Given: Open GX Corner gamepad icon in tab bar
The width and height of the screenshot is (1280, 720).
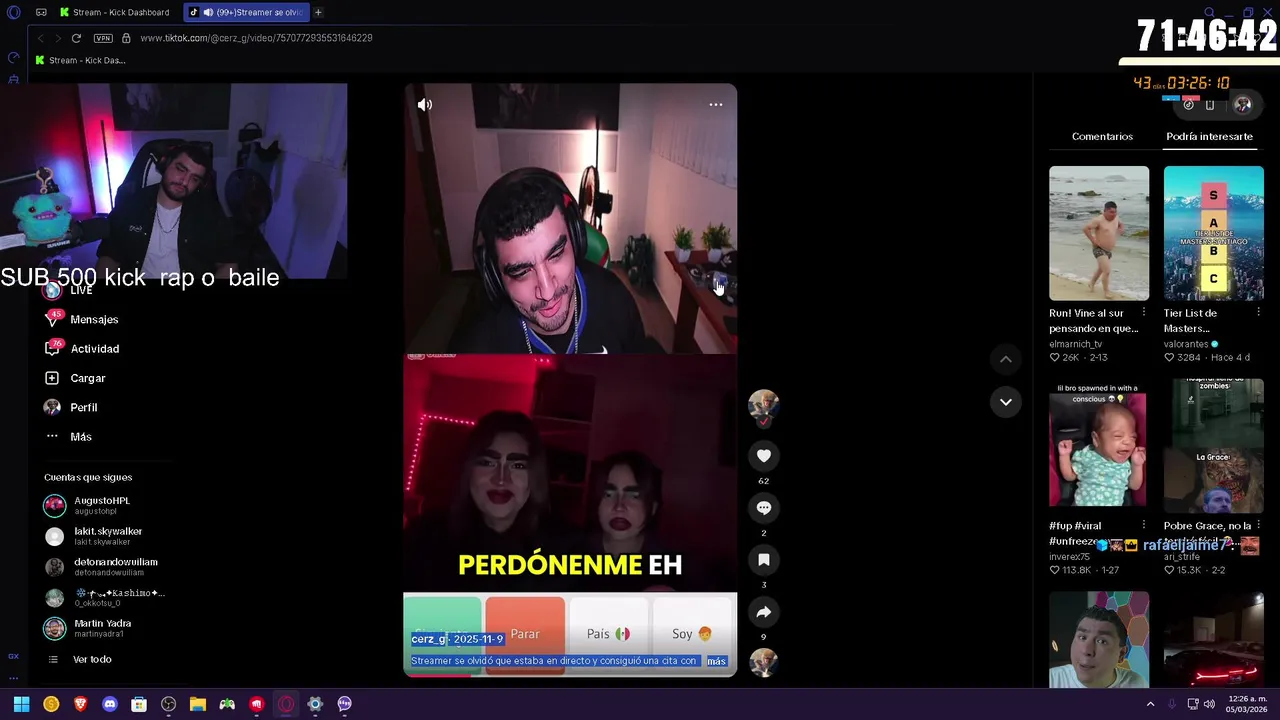Looking at the screenshot, I should [41, 12].
